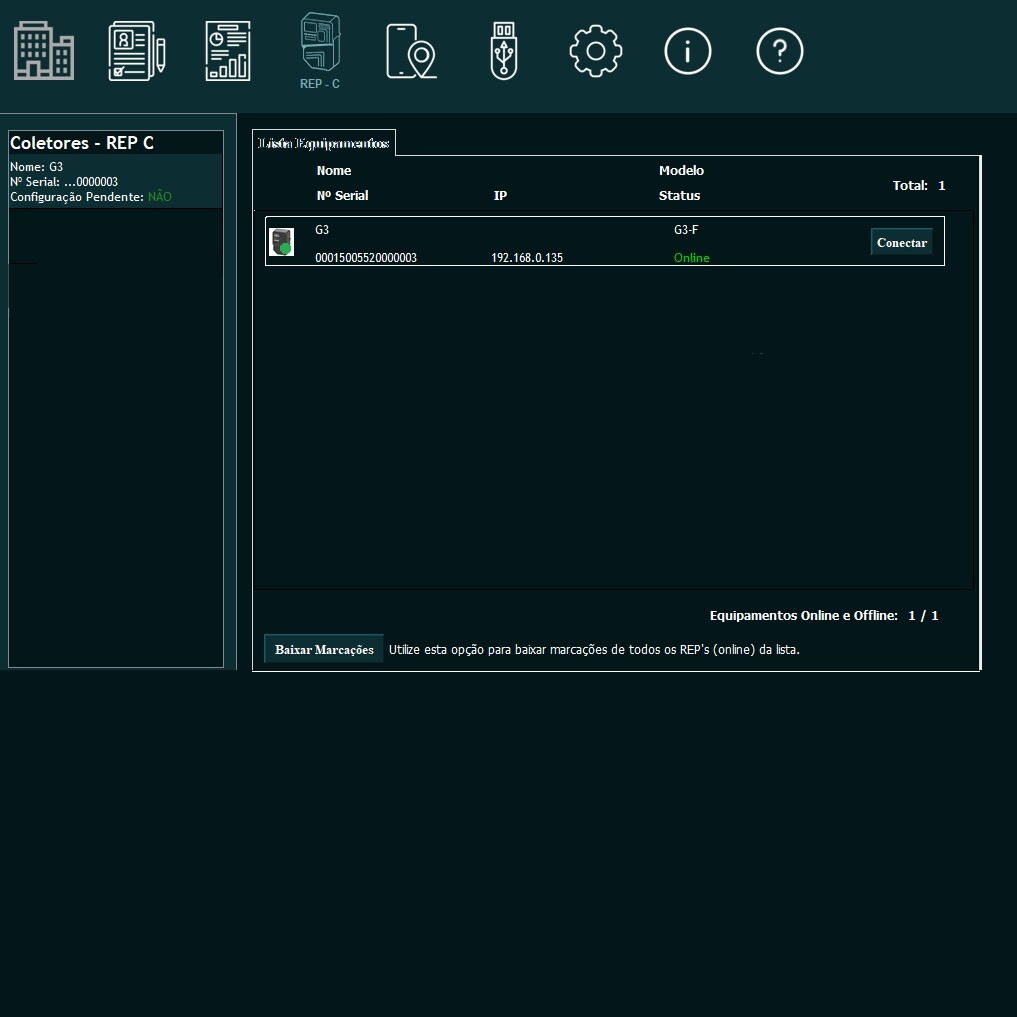
Task: Click the Status column header
Action: click(679, 196)
